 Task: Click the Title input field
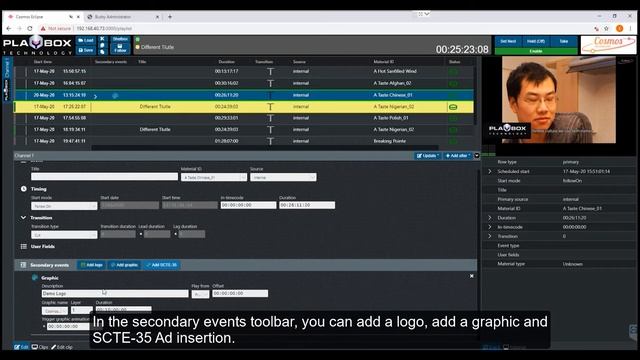(104, 177)
